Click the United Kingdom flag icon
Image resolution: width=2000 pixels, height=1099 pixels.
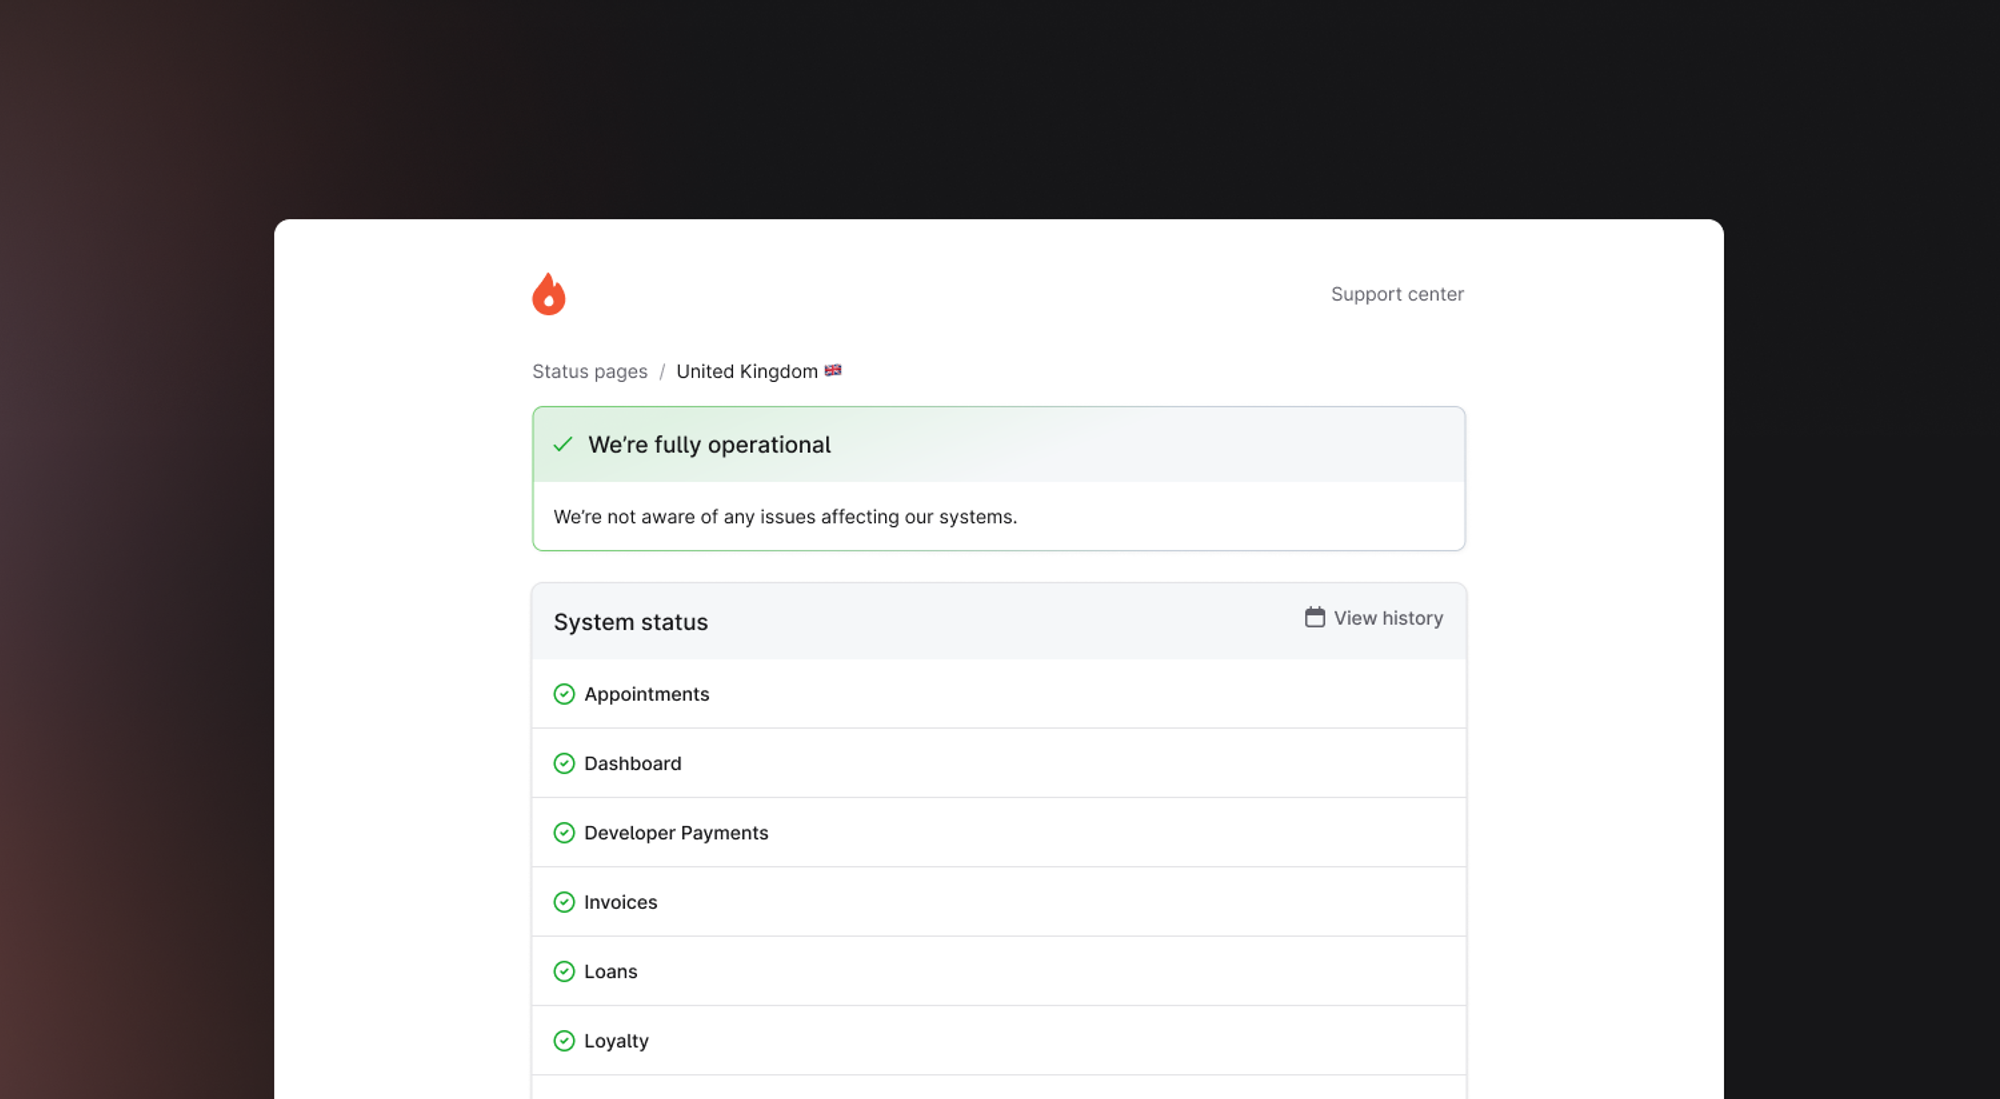coord(832,370)
